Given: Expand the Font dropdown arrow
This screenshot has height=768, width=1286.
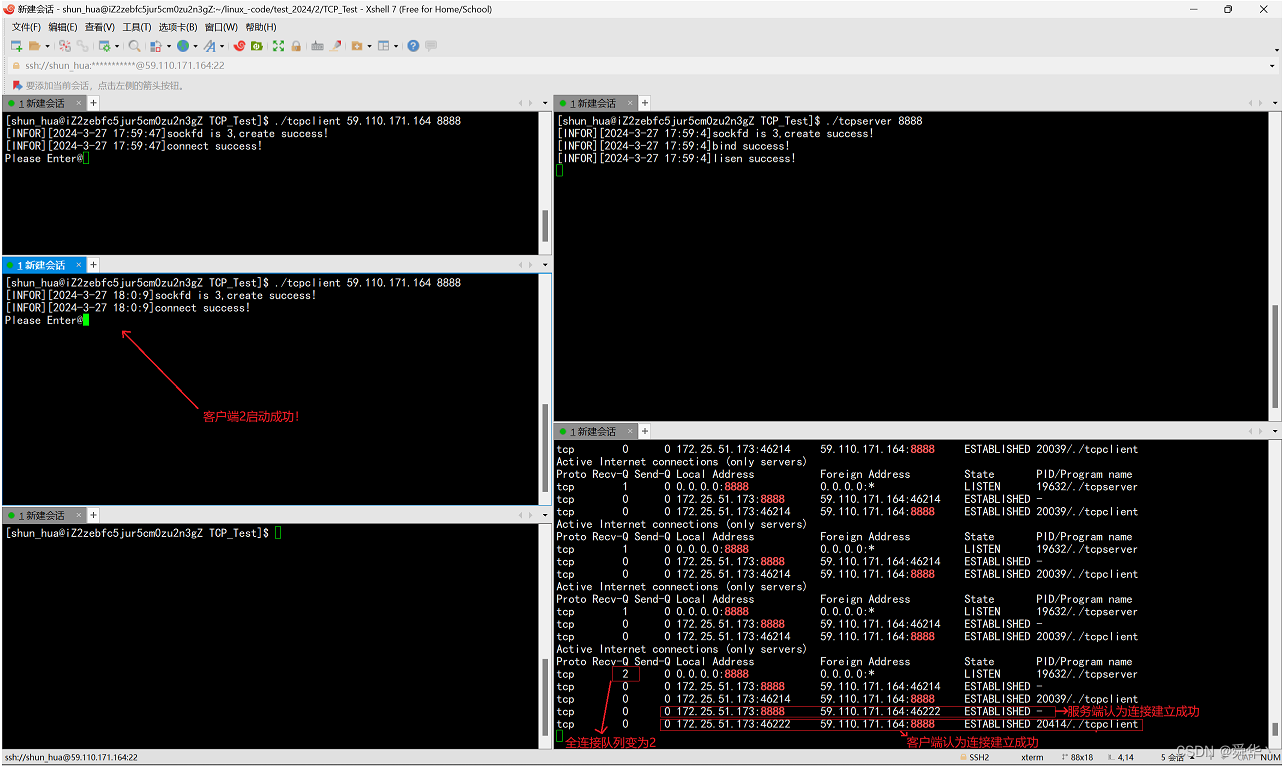Looking at the screenshot, I should pos(222,46).
